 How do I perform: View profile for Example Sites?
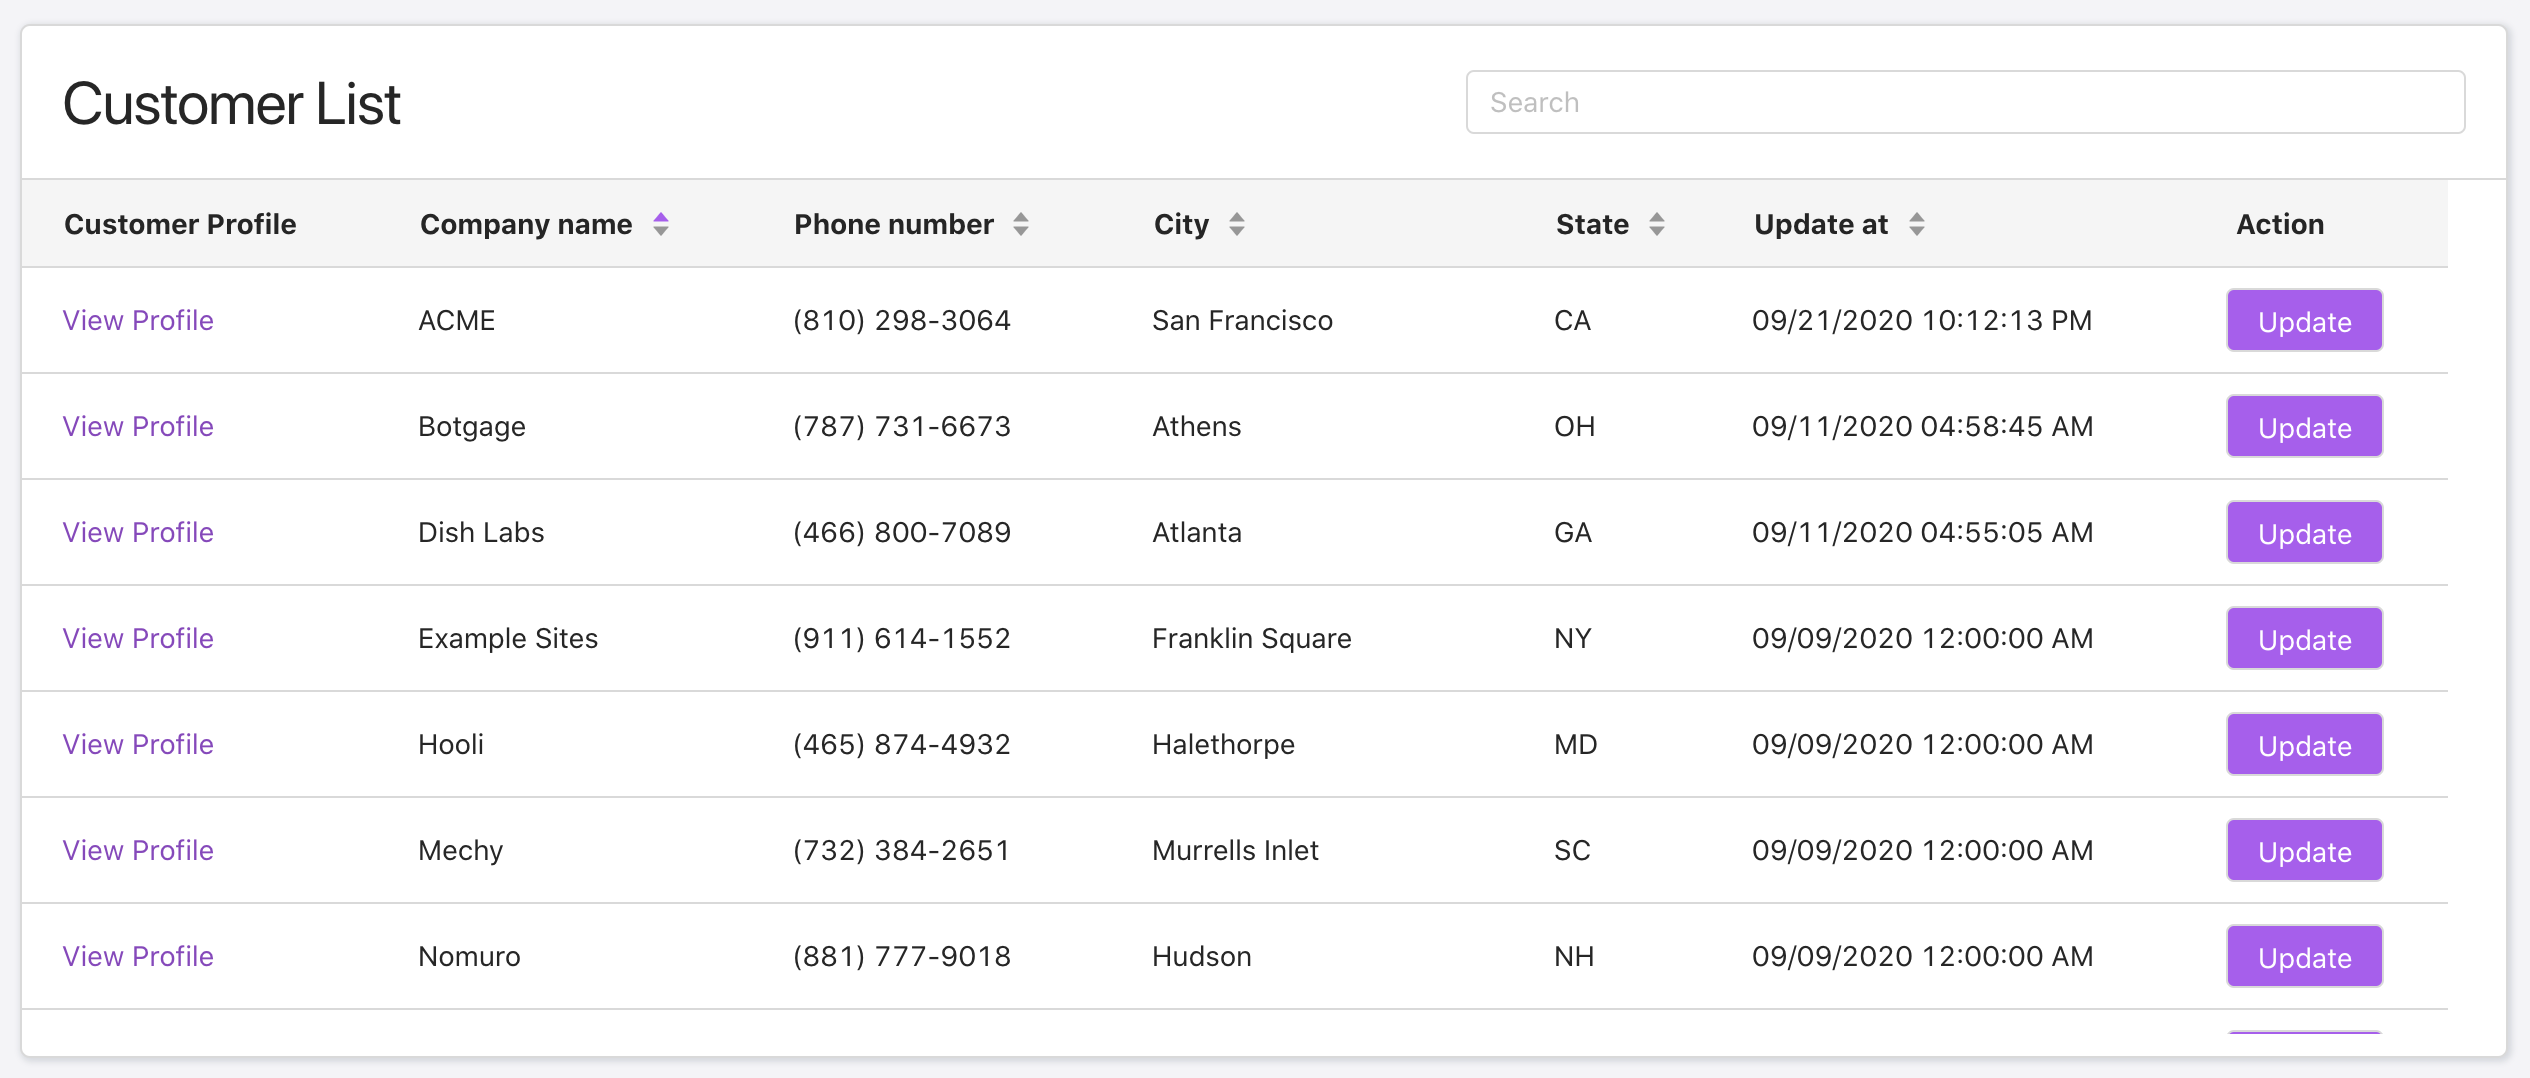pyautogui.click(x=138, y=638)
